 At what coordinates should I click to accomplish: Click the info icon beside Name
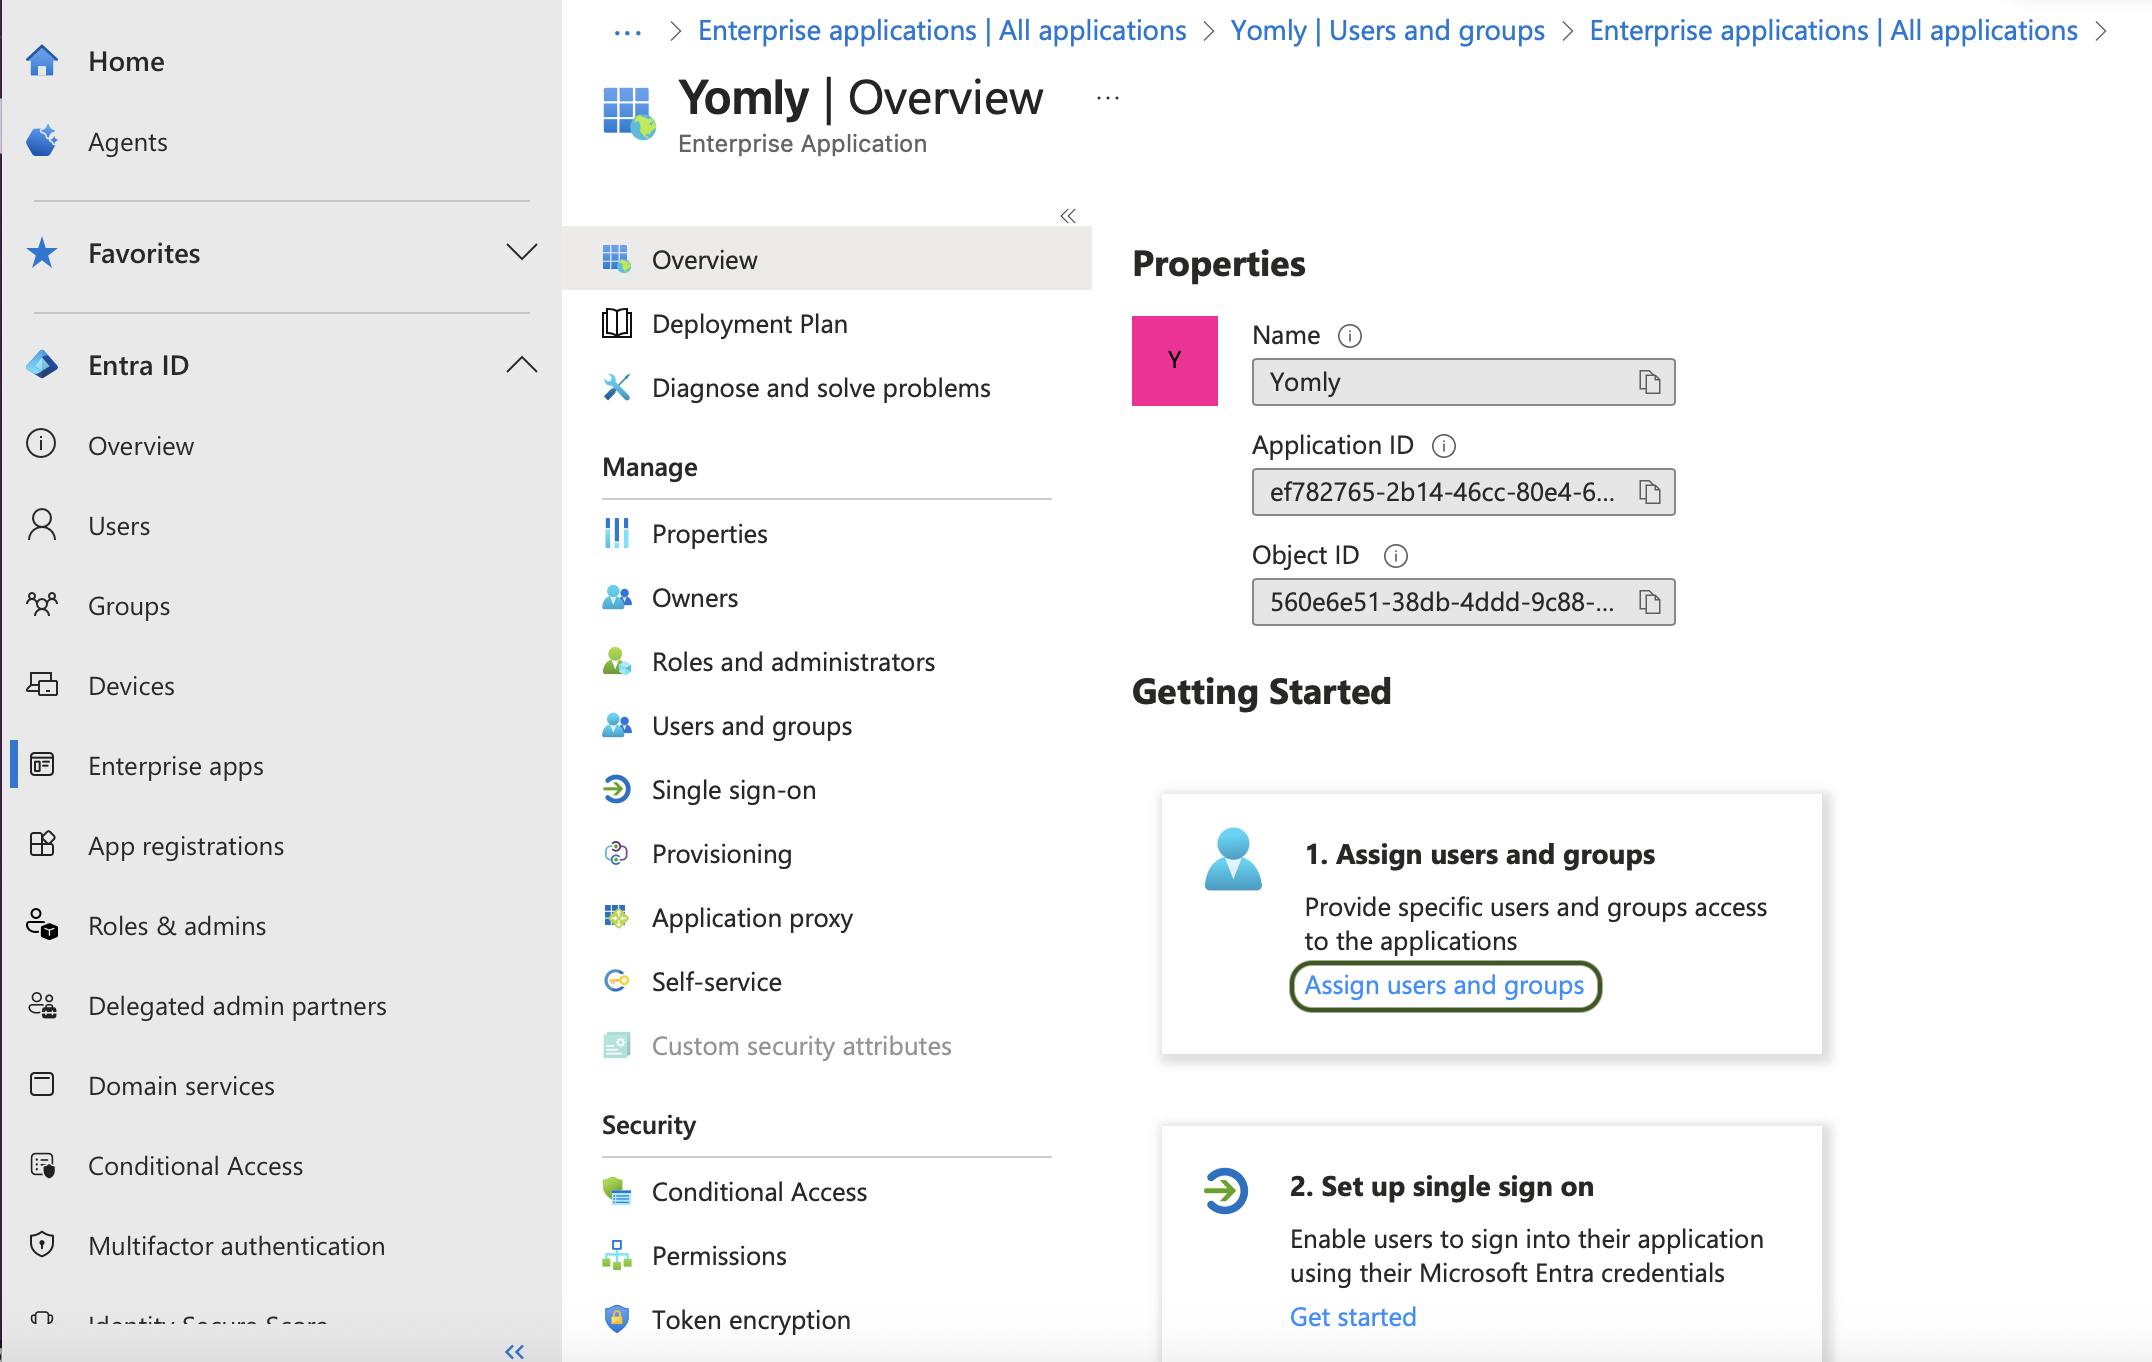pyautogui.click(x=1350, y=336)
